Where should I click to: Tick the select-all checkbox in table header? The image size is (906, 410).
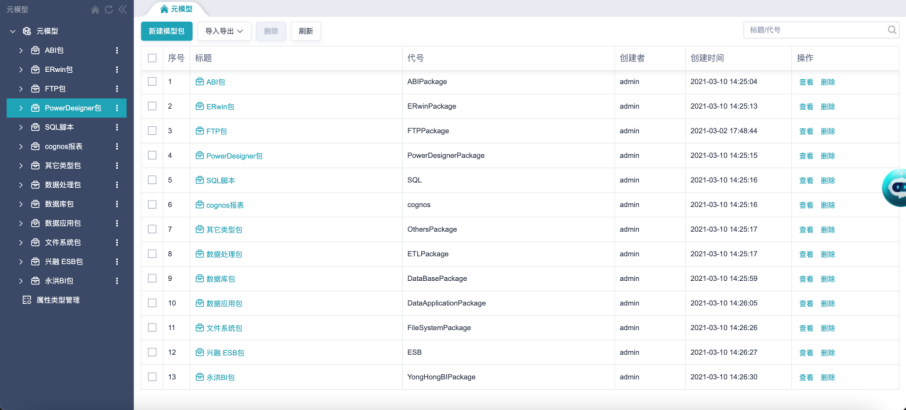click(x=152, y=58)
